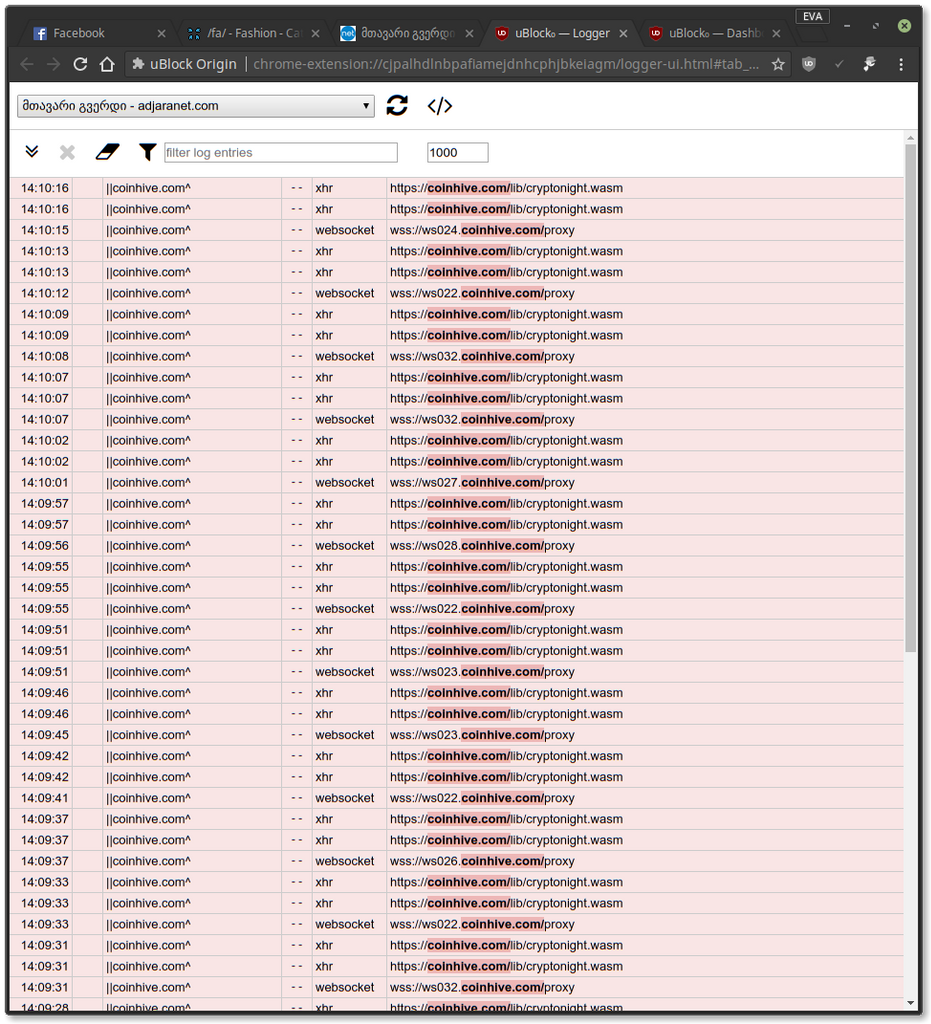Toggle the funnel filter icon

(x=148, y=152)
